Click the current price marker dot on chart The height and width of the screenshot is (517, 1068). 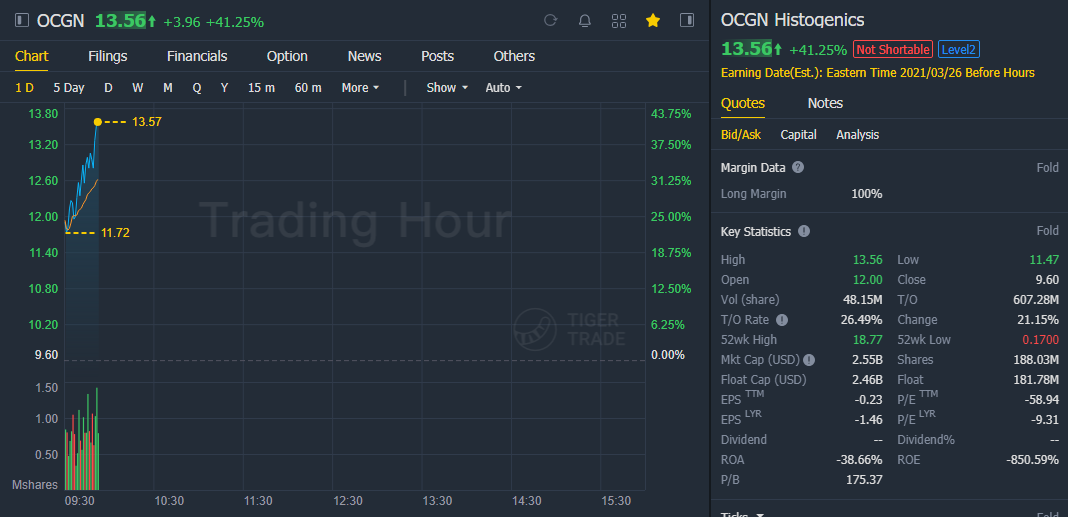click(97, 122)
